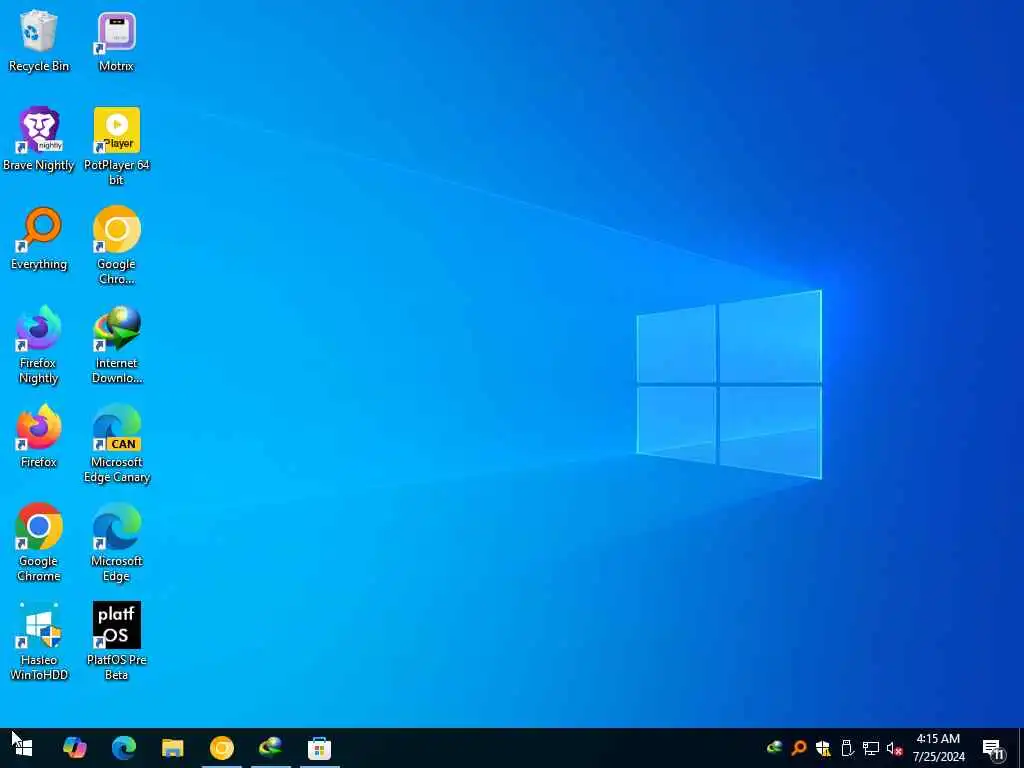Select the Firefox desktop shortcut

(x=39, y=436)
